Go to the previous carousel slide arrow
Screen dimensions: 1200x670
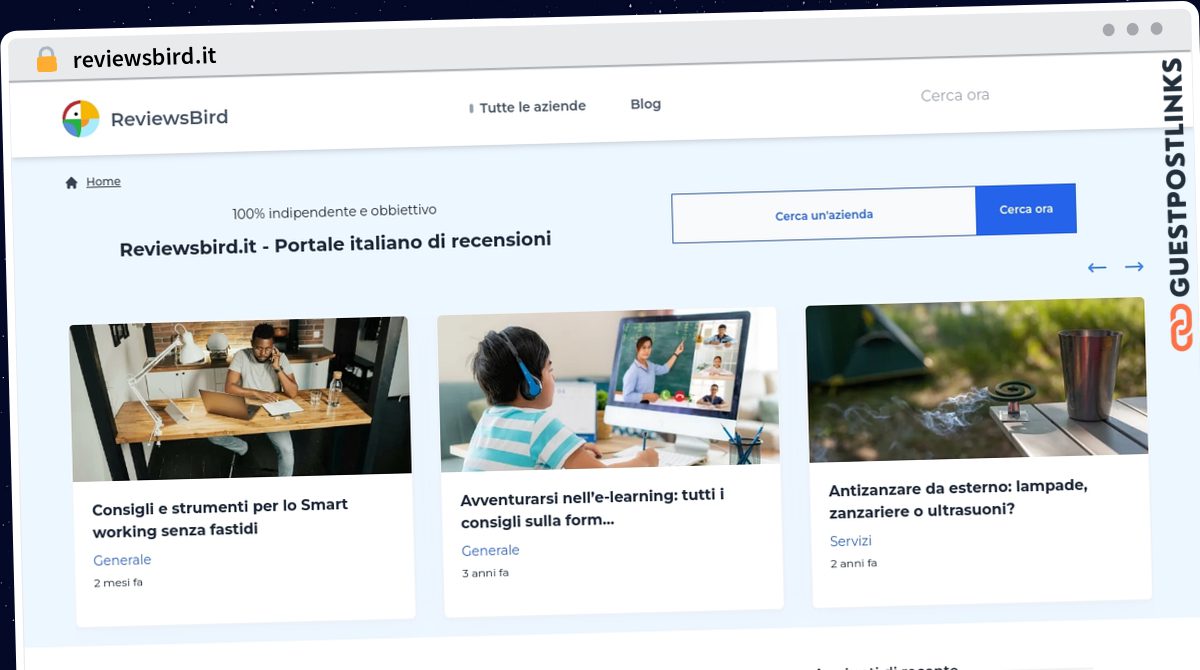[1097, 268]
